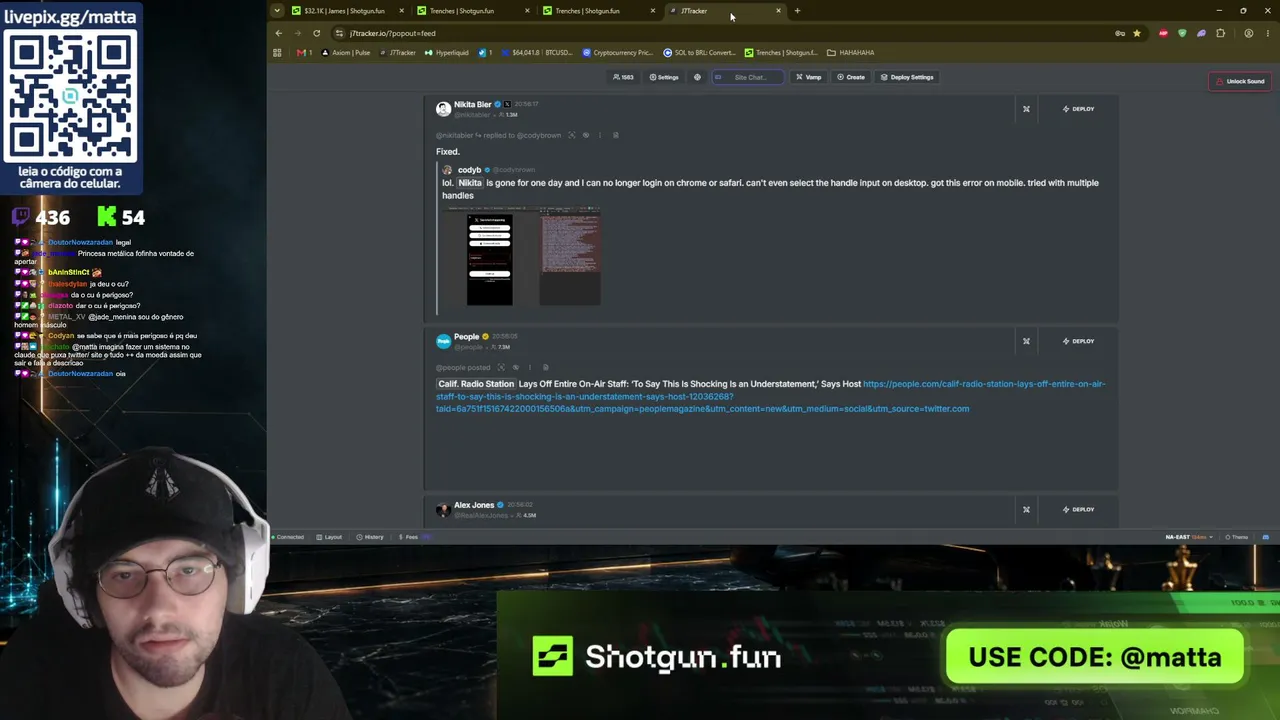Screen dimensions: 1280x720
Task: Open the Gmail bookmark
Action: 304,53
